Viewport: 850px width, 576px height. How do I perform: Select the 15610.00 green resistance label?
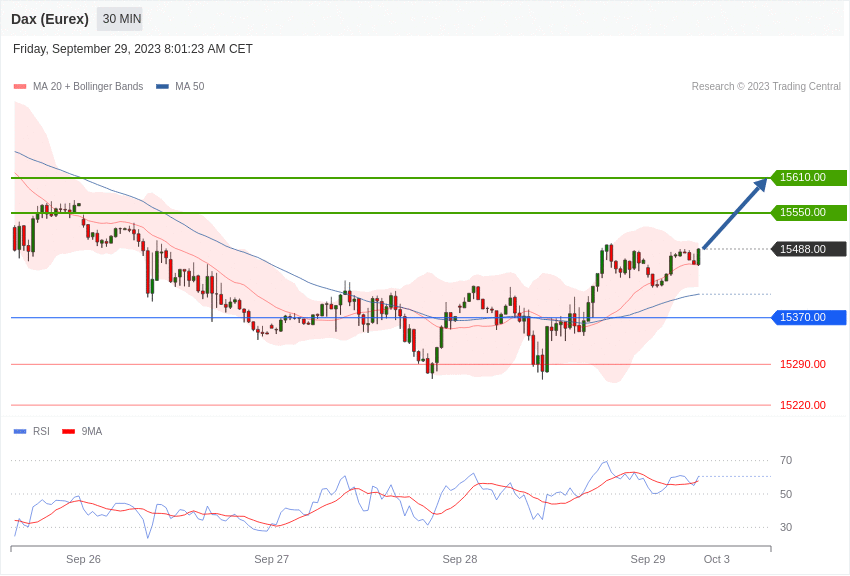click(808, 178)
